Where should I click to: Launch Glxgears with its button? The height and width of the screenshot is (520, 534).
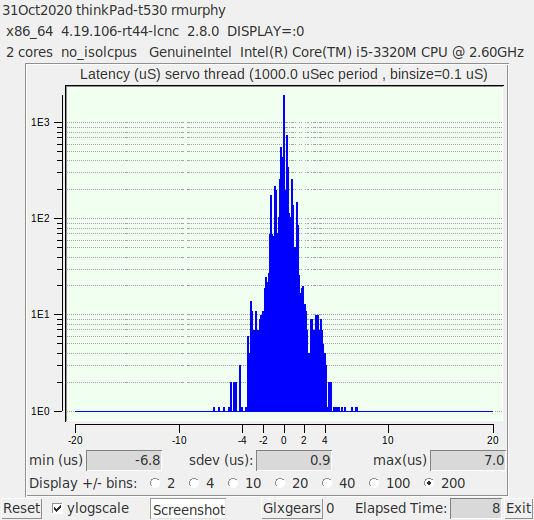tap(292, 508)
